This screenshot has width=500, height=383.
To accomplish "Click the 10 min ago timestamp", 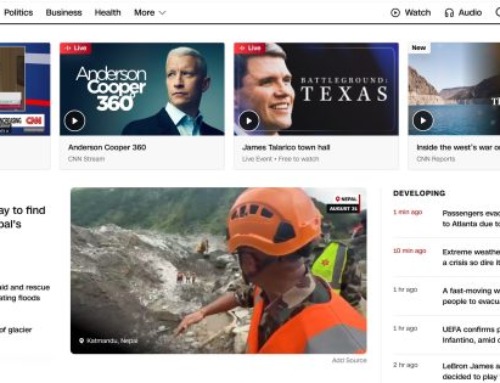I will [x=410, y=251].
